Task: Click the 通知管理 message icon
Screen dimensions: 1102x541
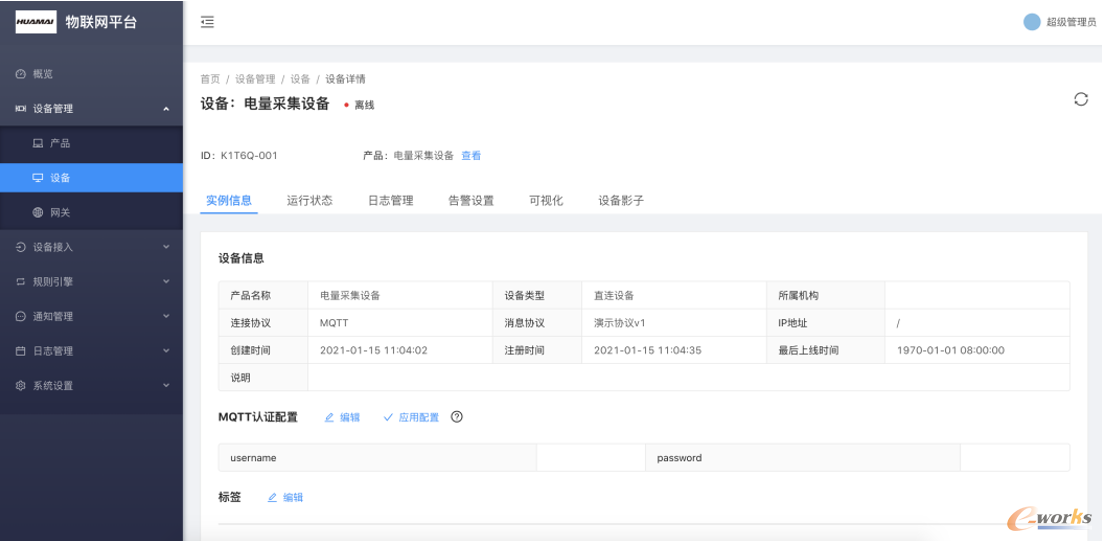Action: [x=21, y=317]
